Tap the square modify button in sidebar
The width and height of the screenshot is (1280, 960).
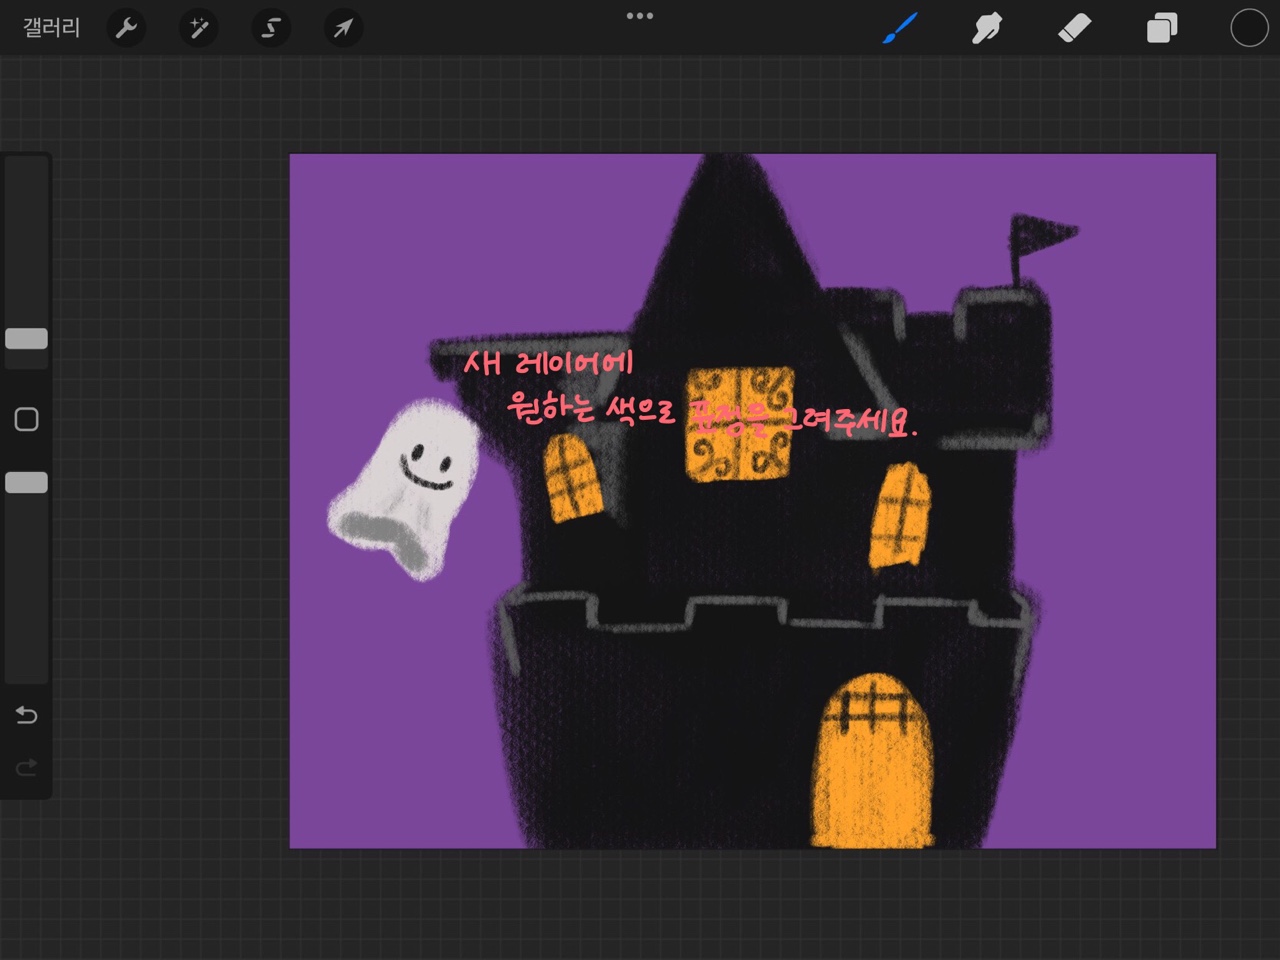click(x=27, y=419)
